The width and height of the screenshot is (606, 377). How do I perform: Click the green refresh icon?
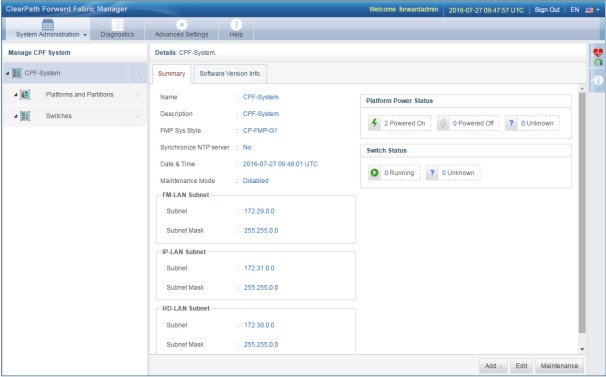coord(599,62)
